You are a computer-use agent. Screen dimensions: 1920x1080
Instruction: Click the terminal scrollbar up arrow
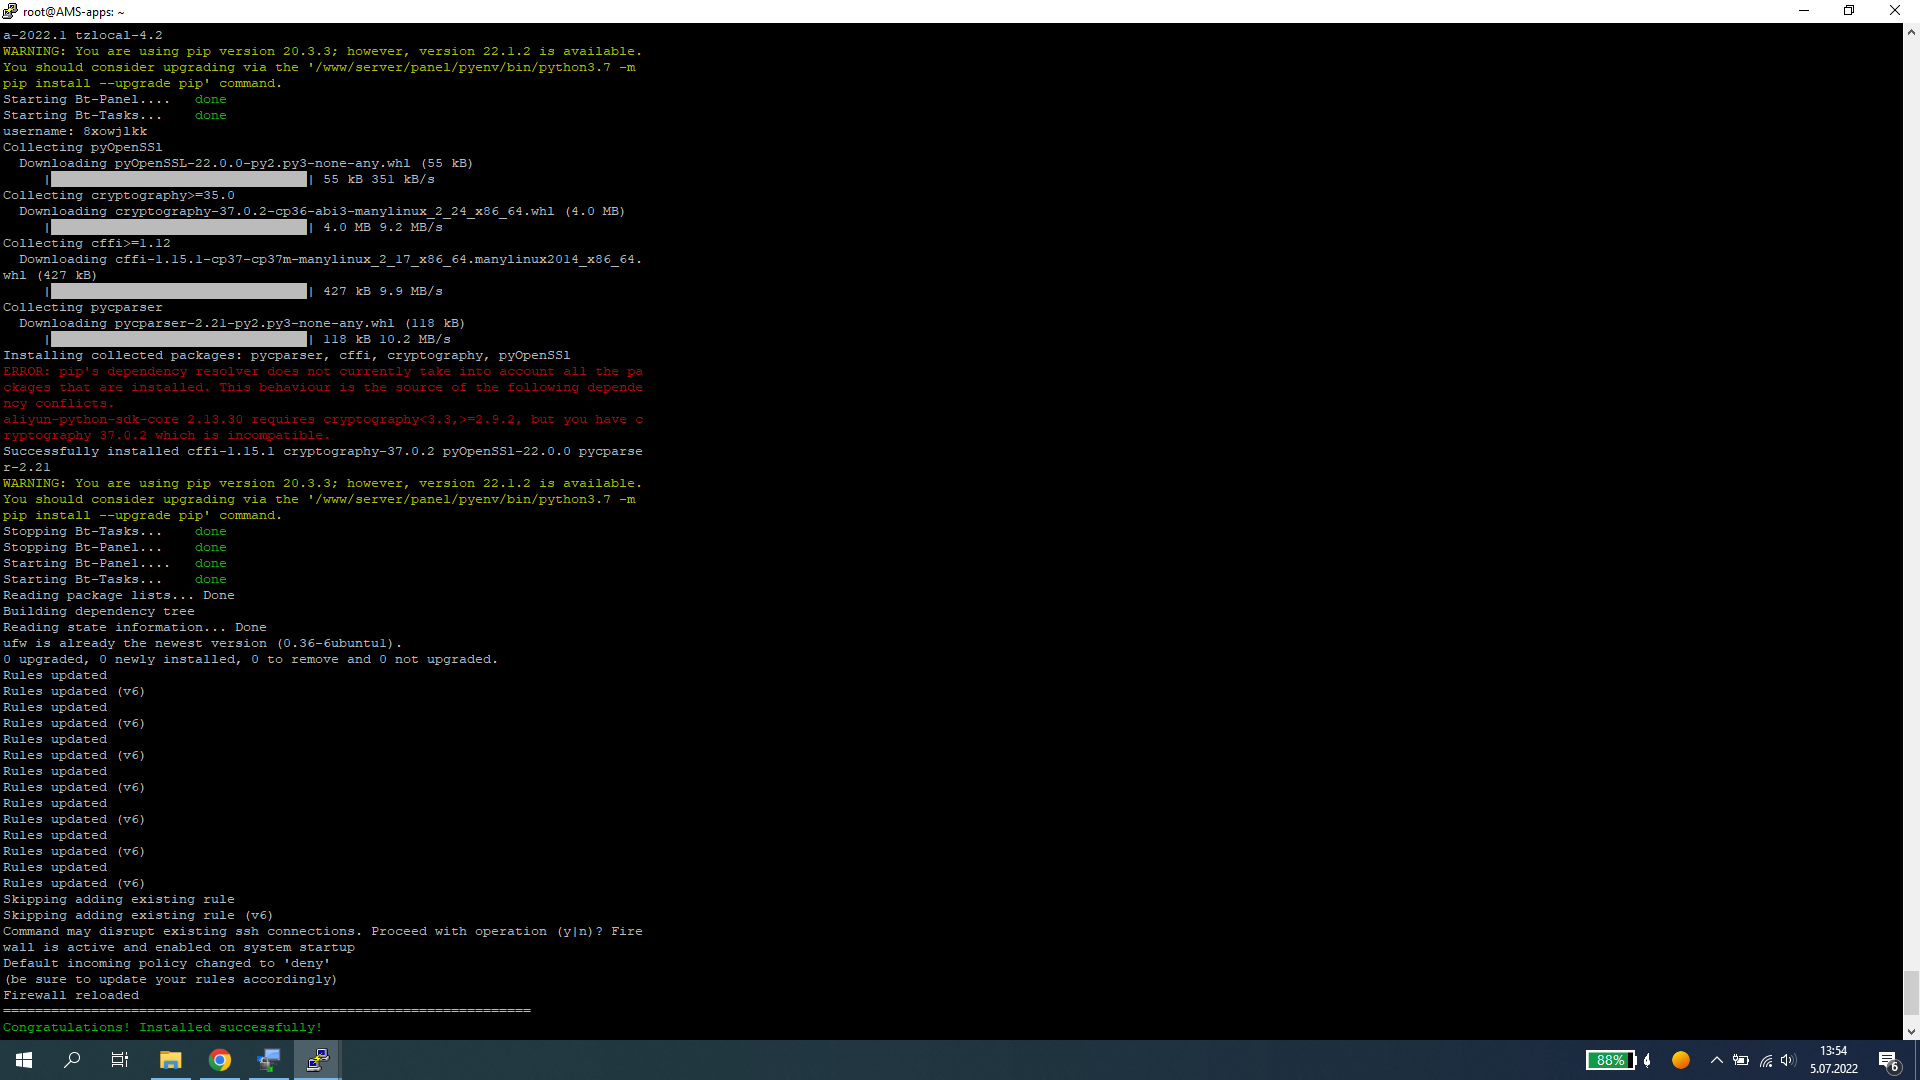click(1911, 32)
